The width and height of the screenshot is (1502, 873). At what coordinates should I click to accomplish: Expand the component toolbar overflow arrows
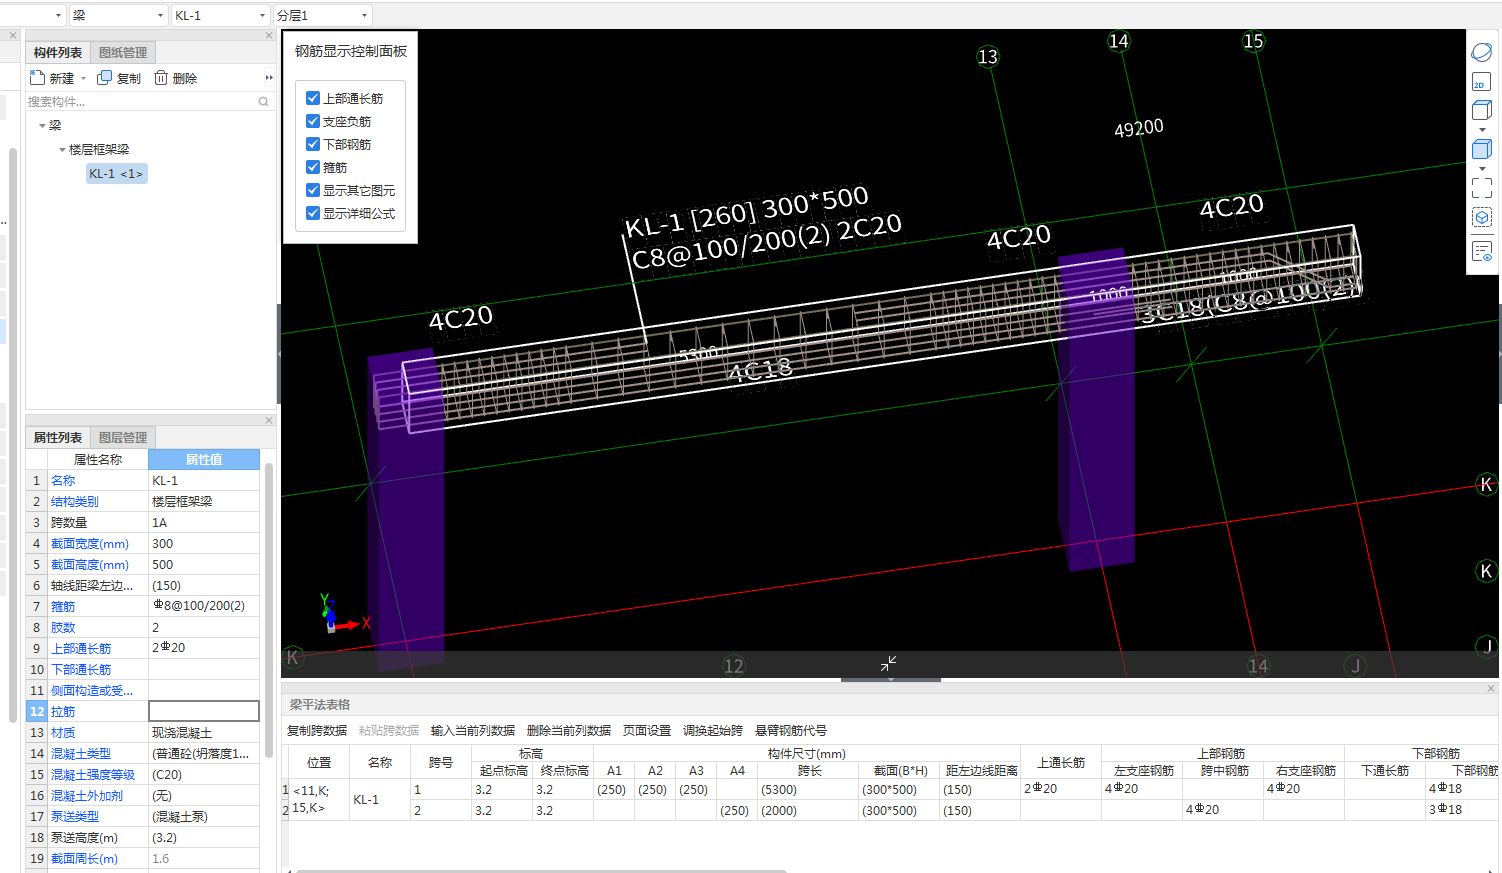point(269,78)
